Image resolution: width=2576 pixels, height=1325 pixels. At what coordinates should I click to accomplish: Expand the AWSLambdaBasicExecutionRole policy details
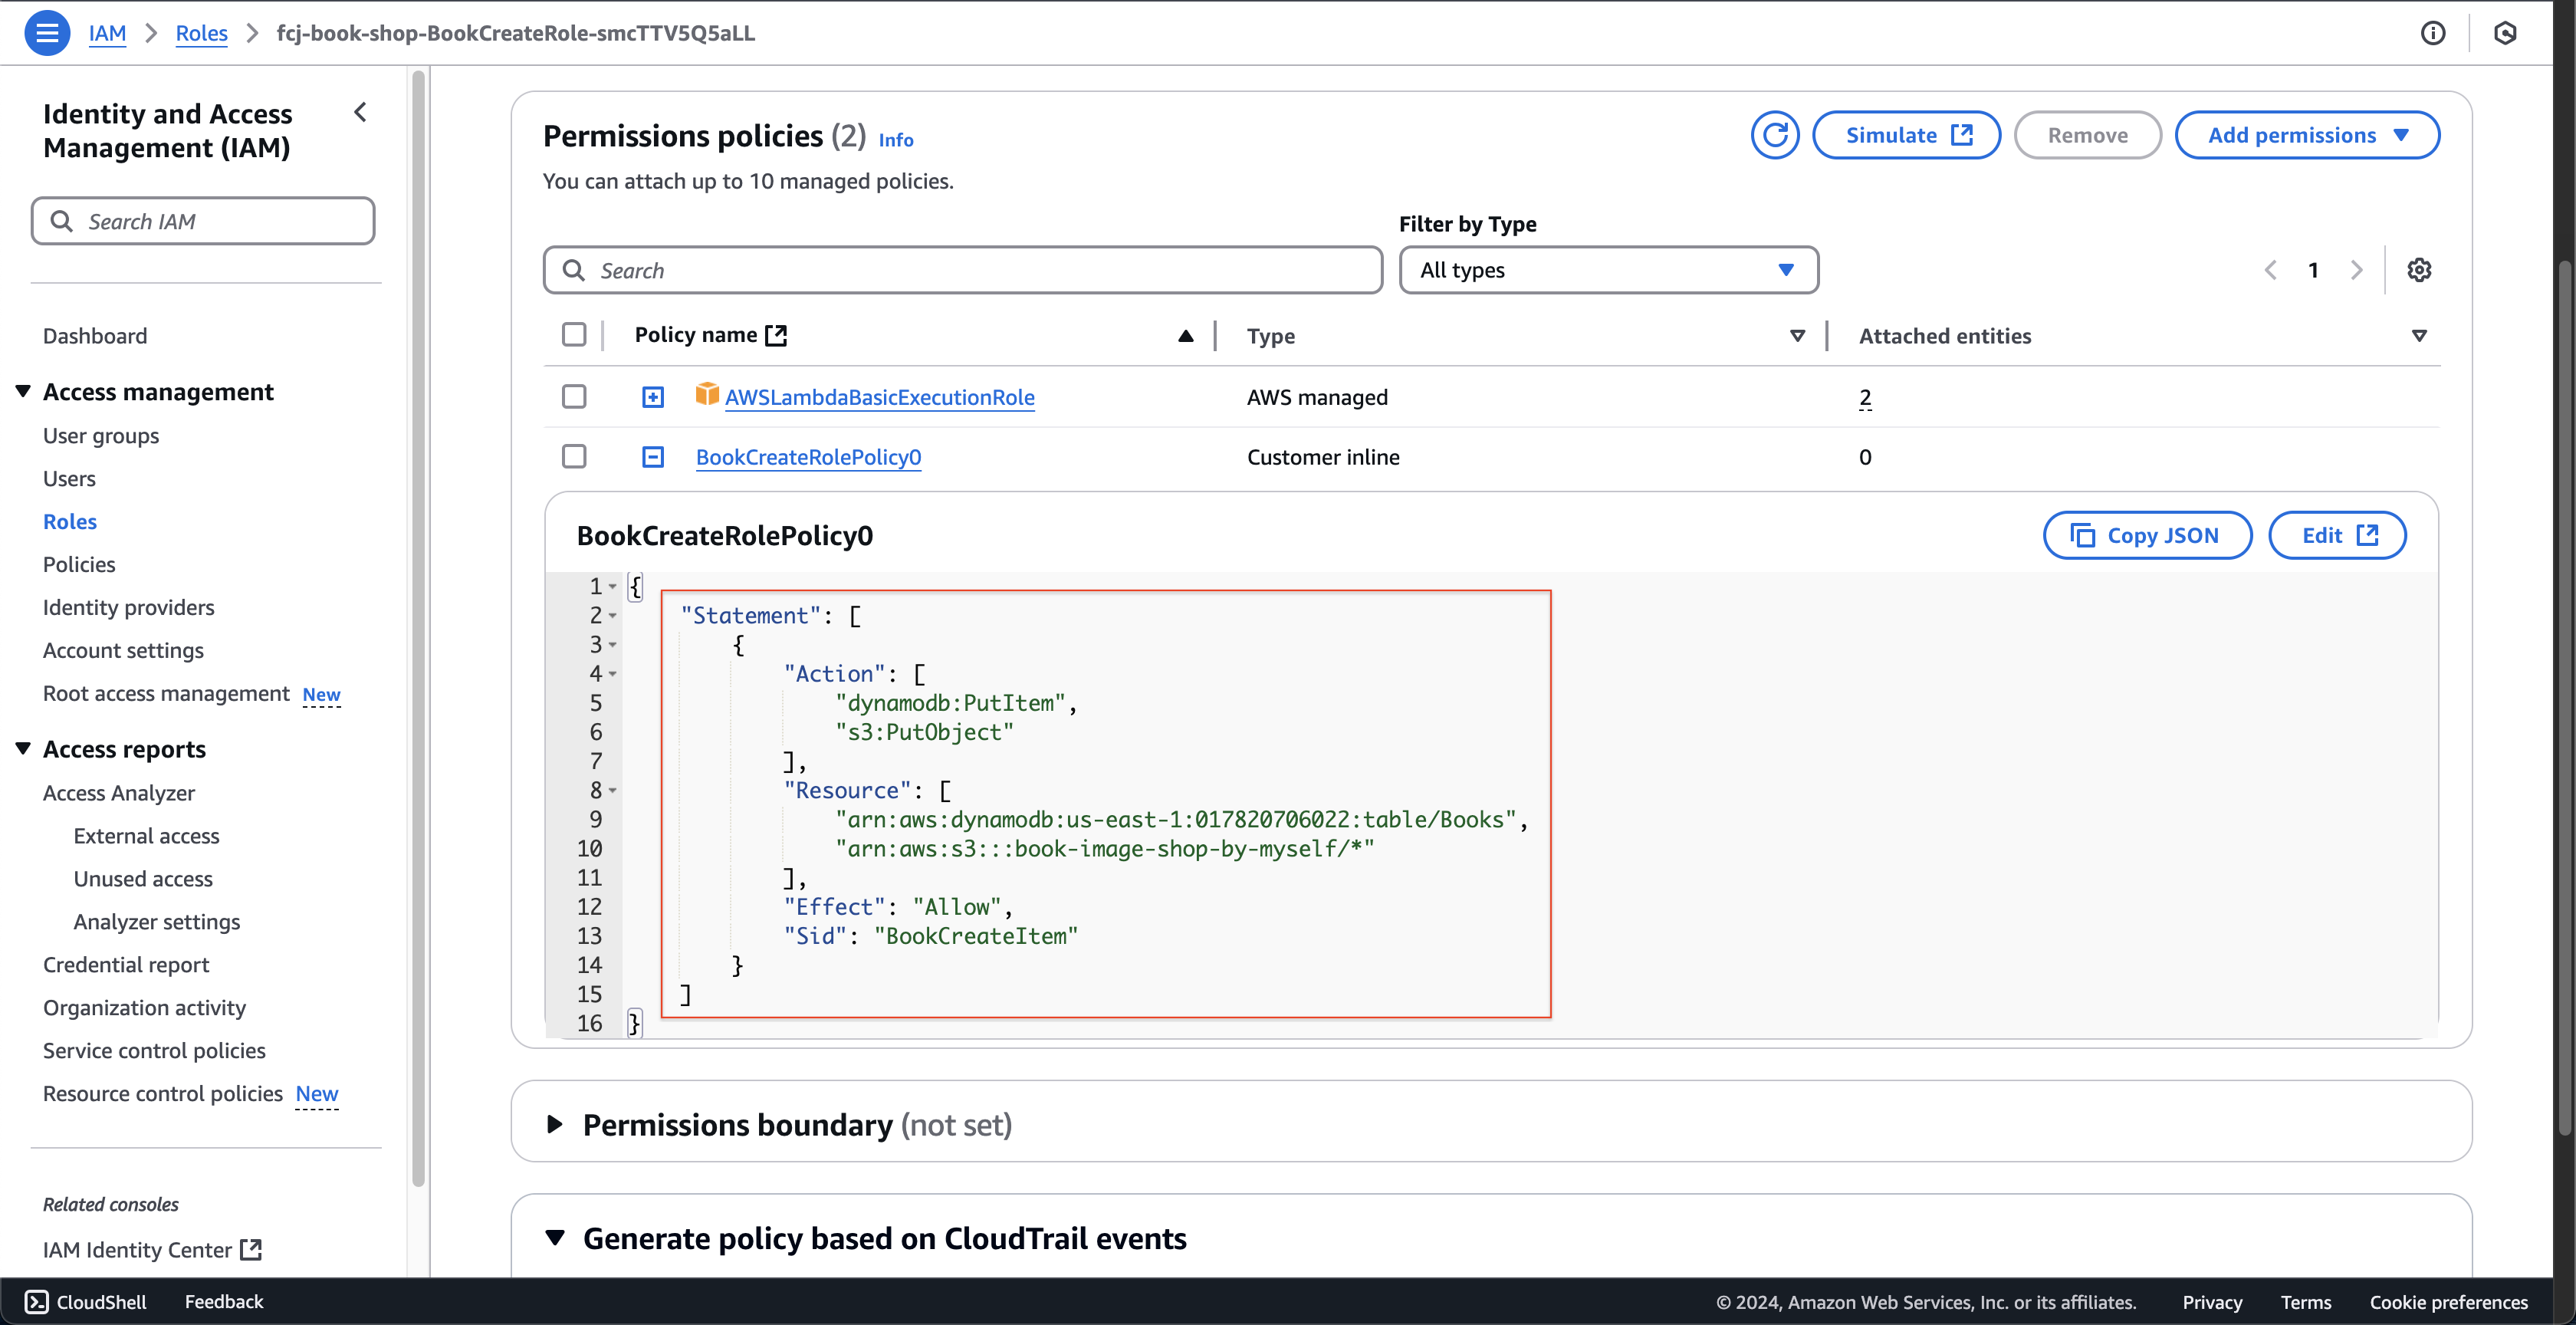click(653, 397)
